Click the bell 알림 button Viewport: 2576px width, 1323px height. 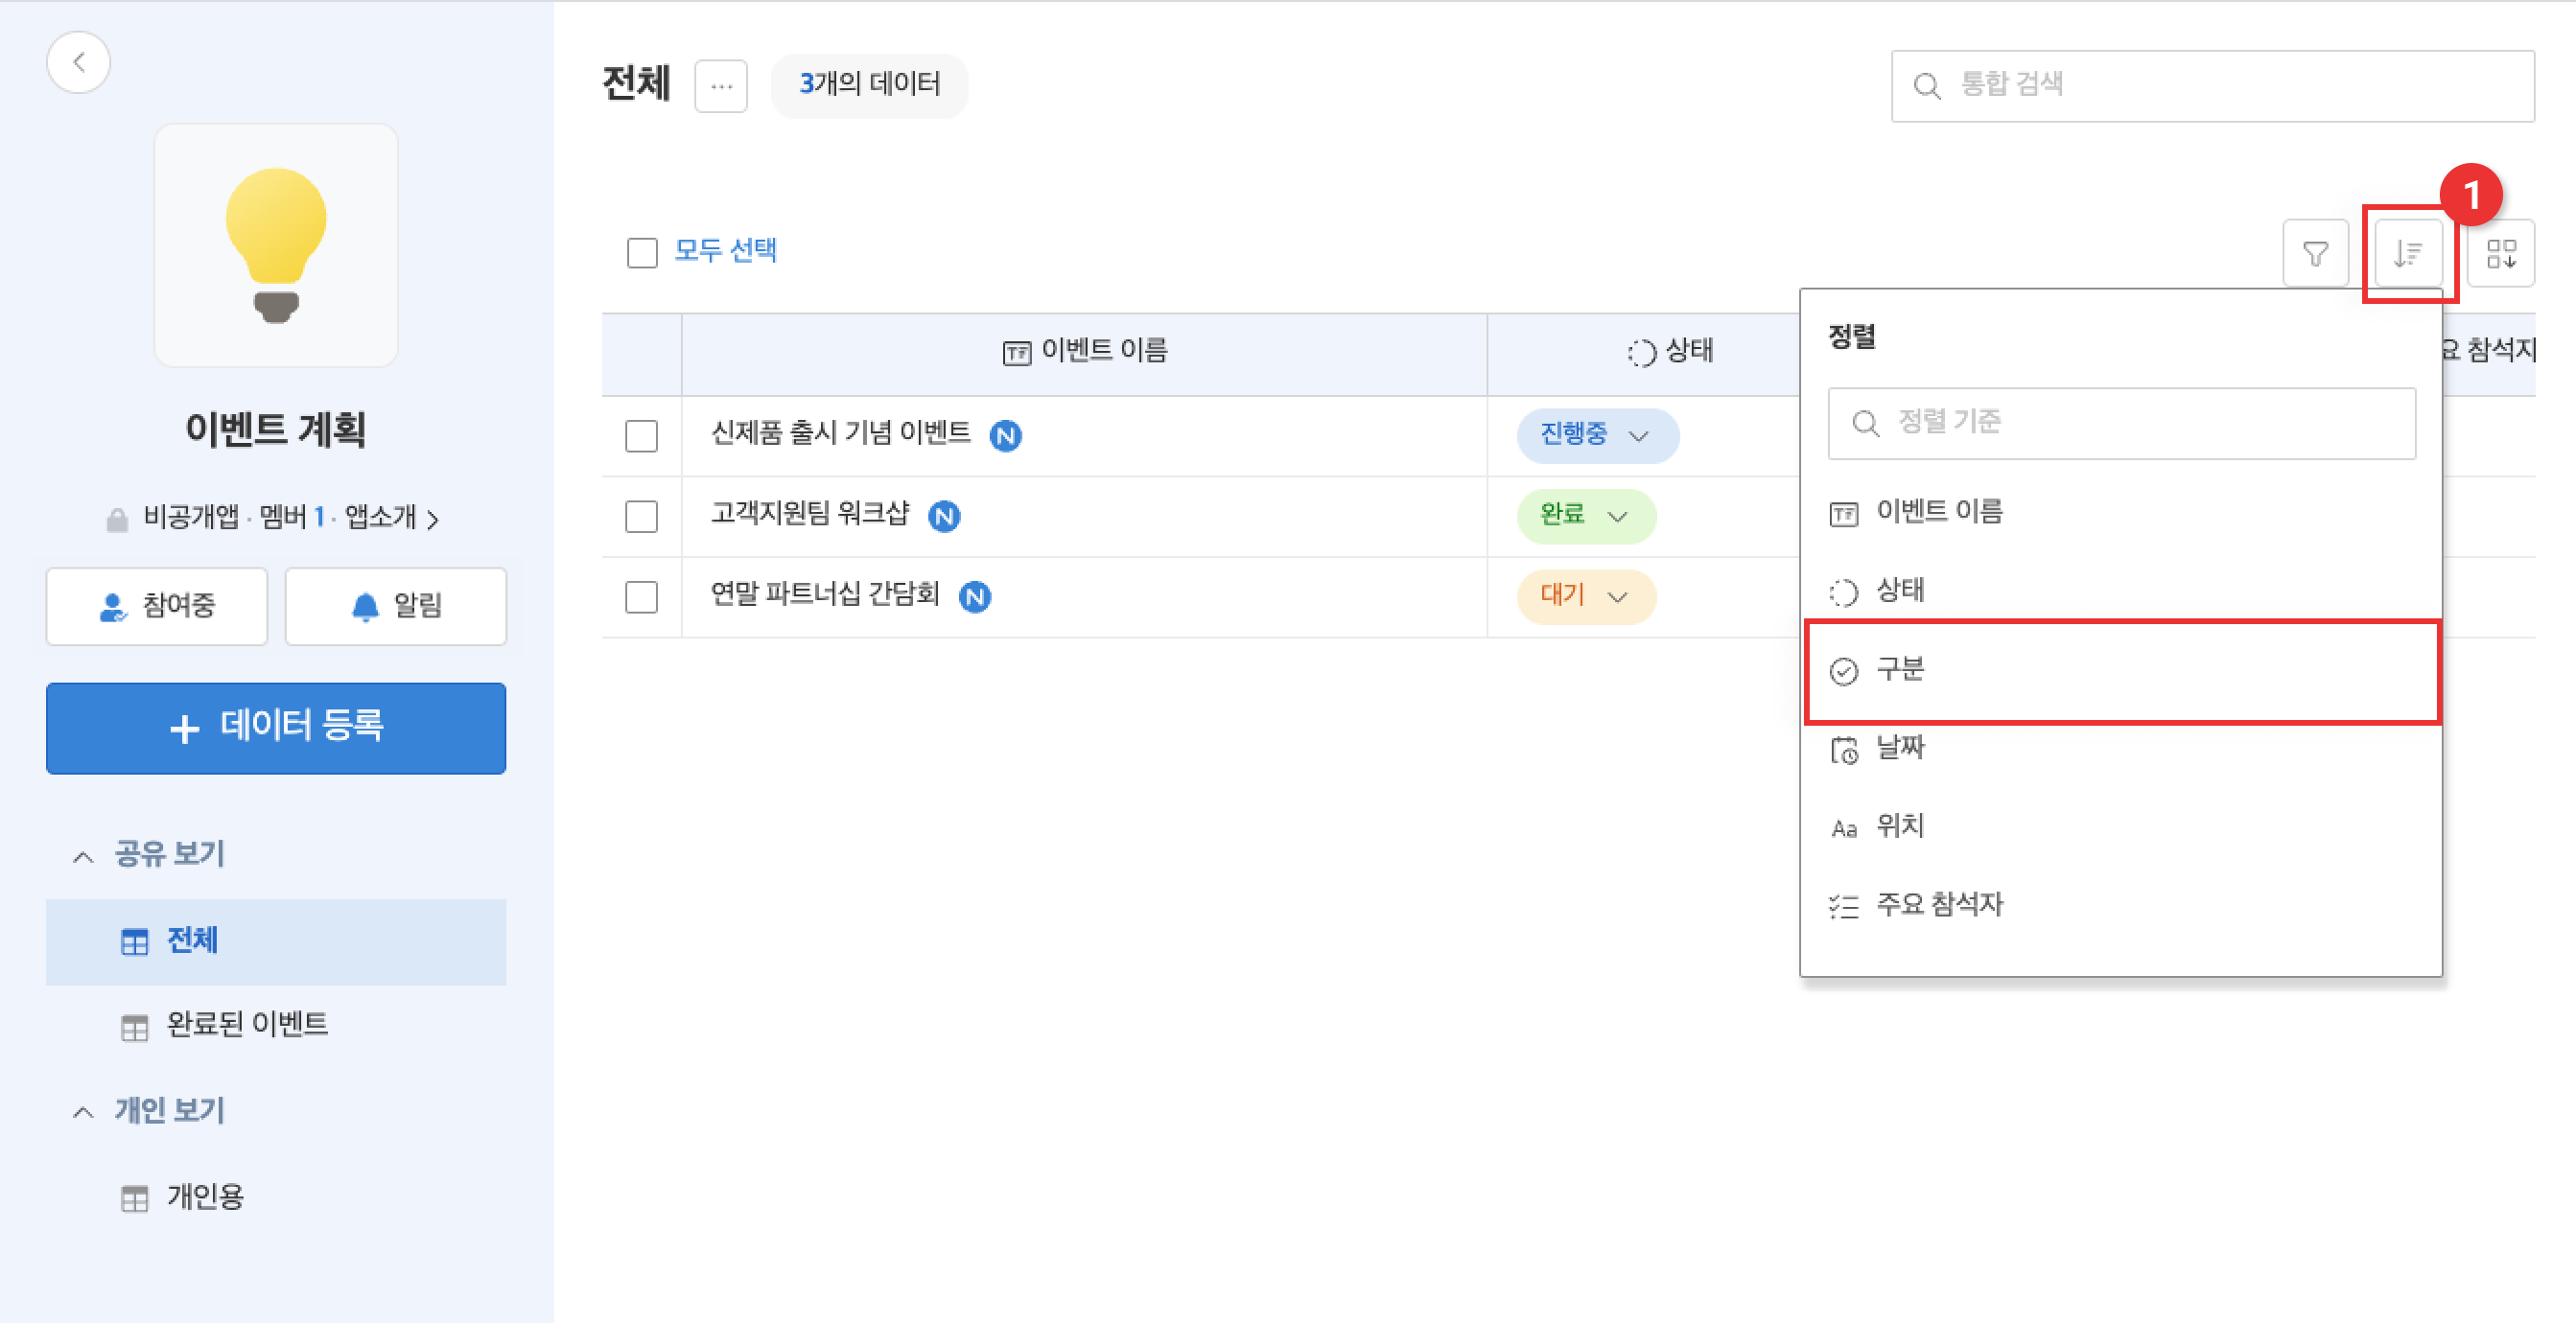396,606
